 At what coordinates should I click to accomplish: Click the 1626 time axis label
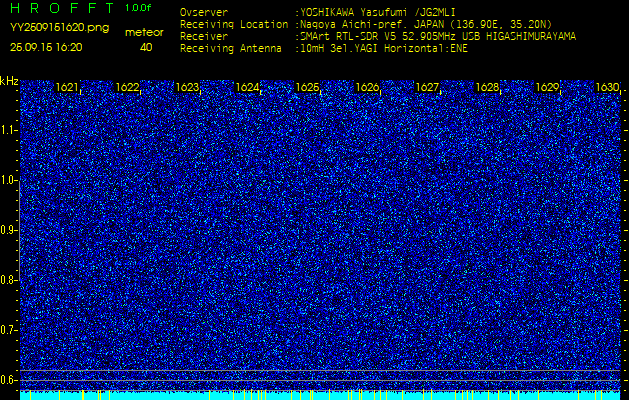pos(367,87)
